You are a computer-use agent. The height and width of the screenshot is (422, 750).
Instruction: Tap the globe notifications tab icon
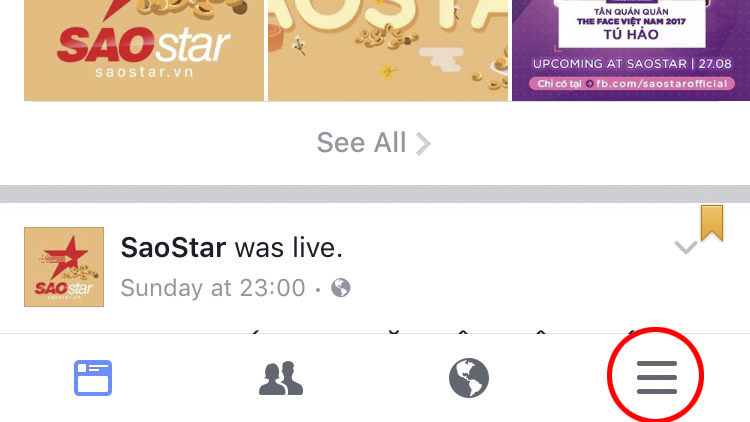tap(469, 378)
